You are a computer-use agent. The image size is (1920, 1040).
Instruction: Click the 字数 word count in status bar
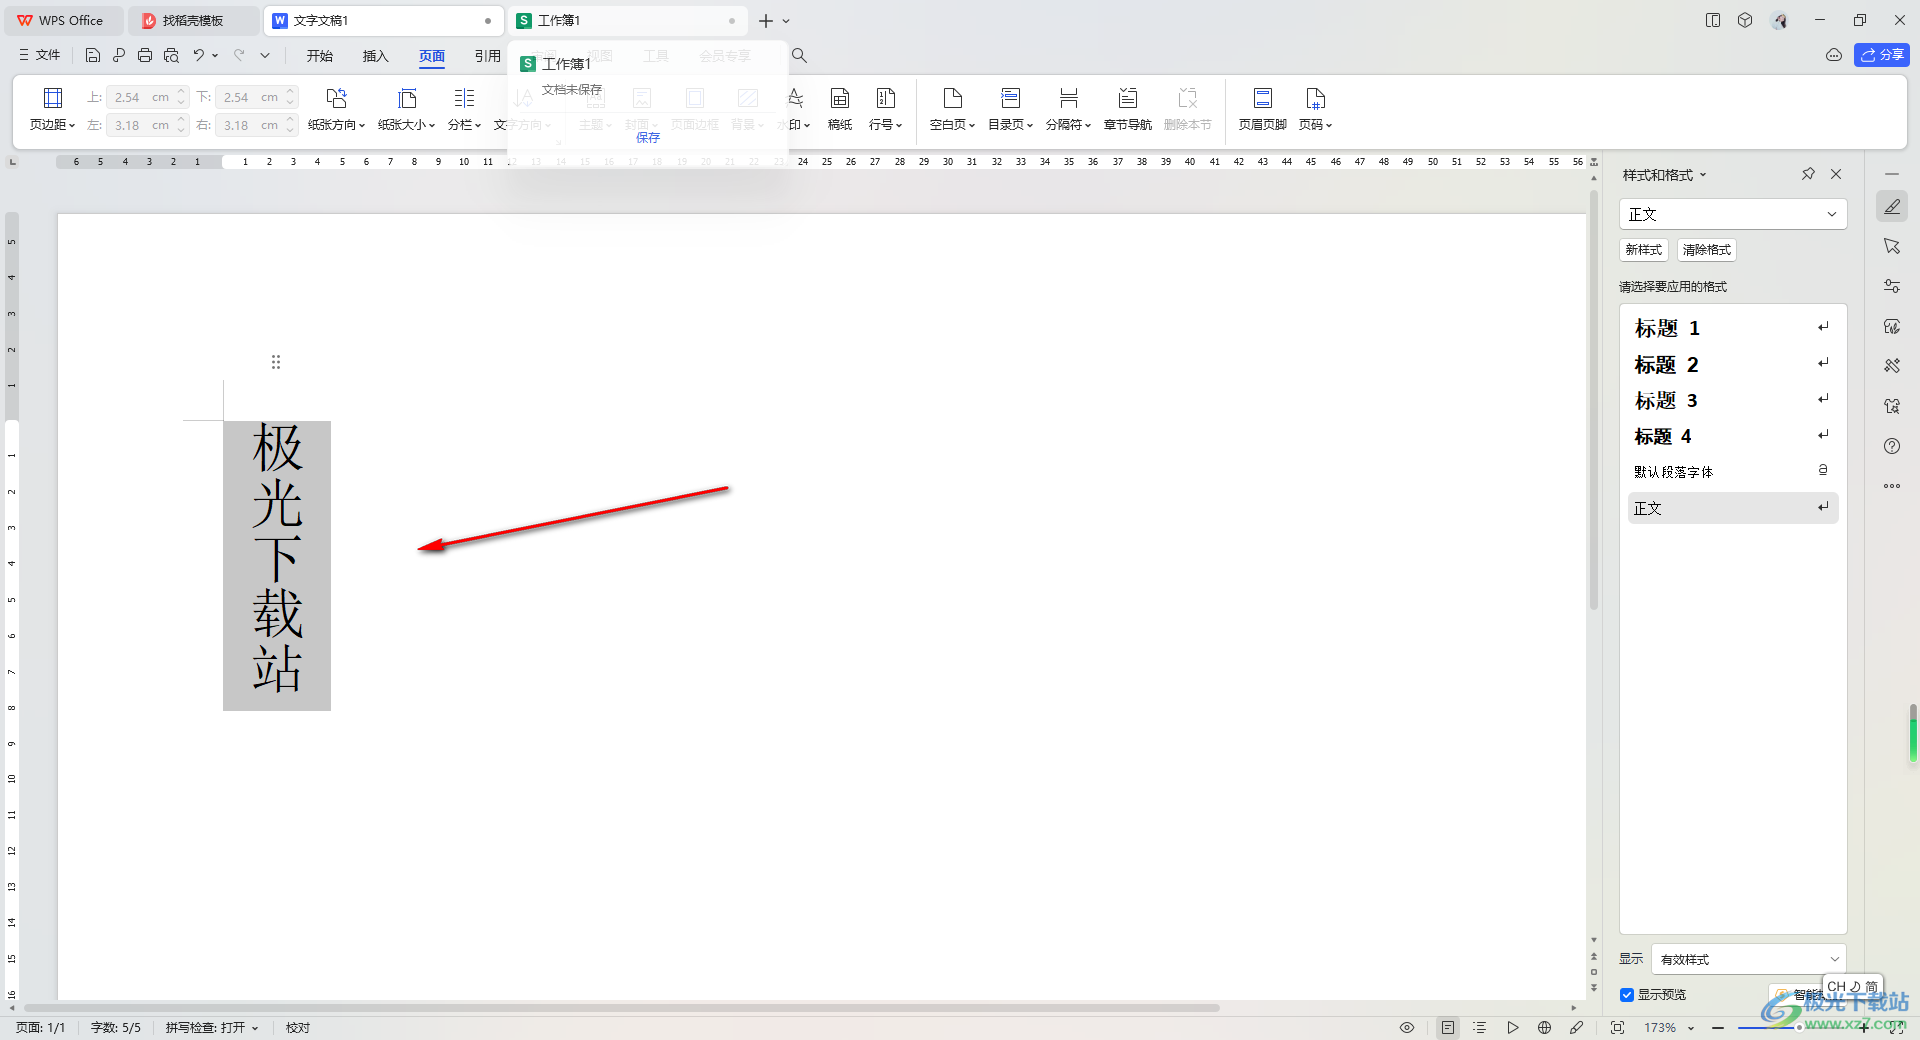pyautogui.click(x=116, y=1027)
